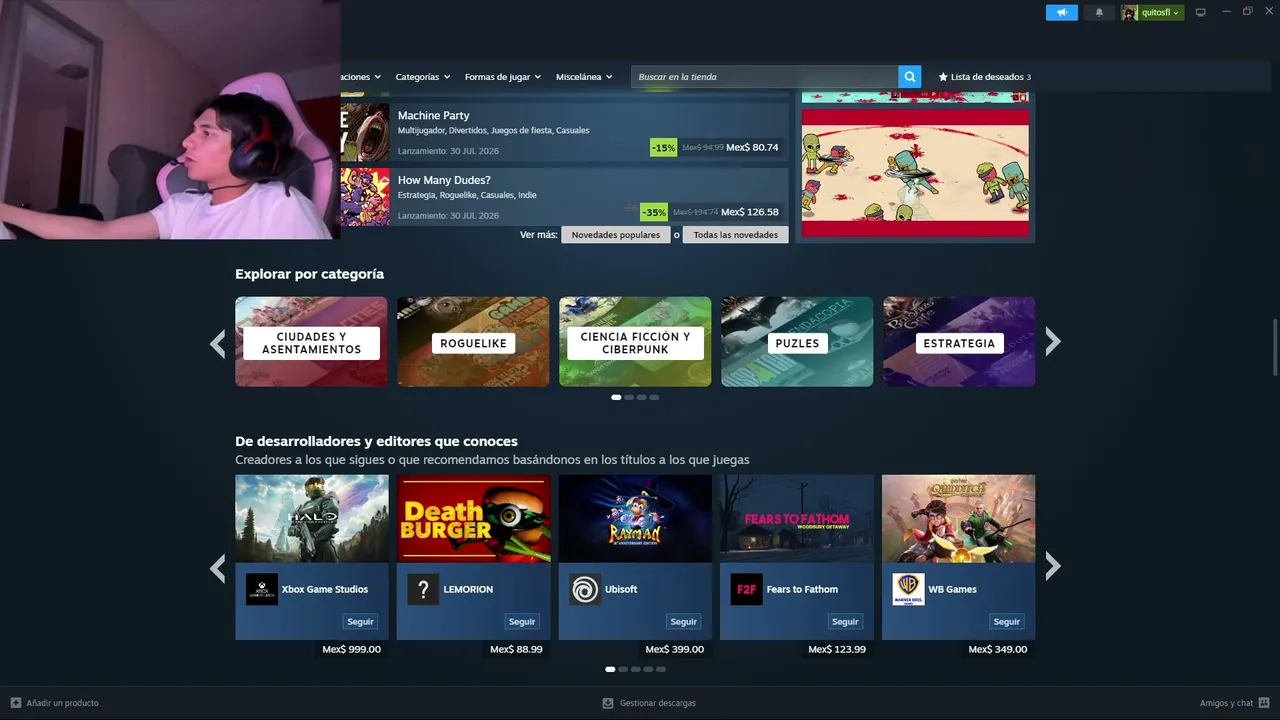Follow Fears to Fathom with Seguir
The image size is (1280, 720).
pos(845,622)
